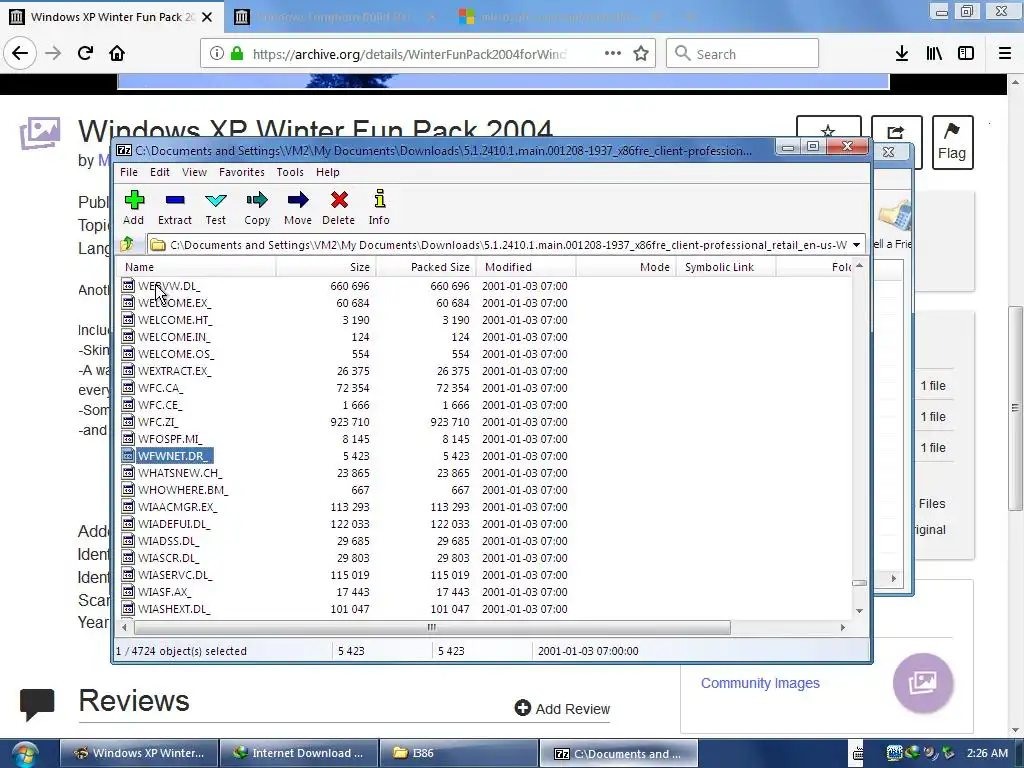Click the 7-Zip horizontal scrollbar thumb
Image resolution: width=1024 pixels, height=768 pixels.
(432, 628)
